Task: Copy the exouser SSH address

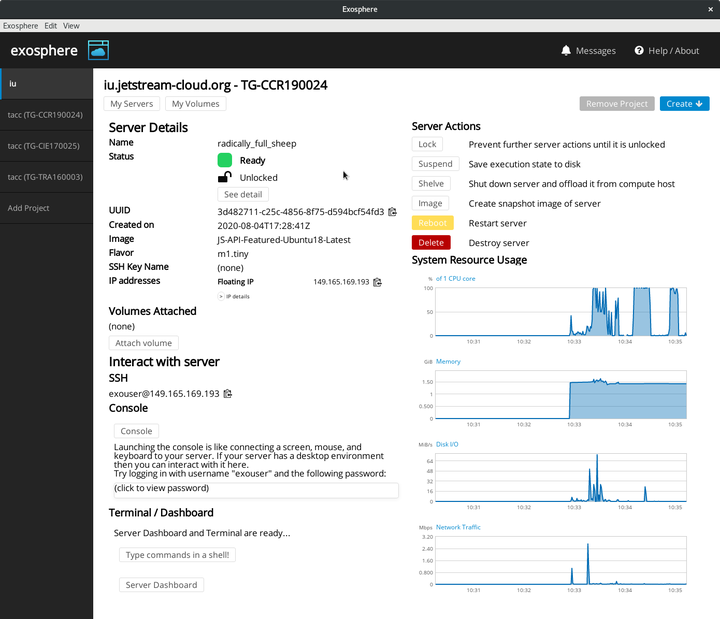Action: (228, 394)
